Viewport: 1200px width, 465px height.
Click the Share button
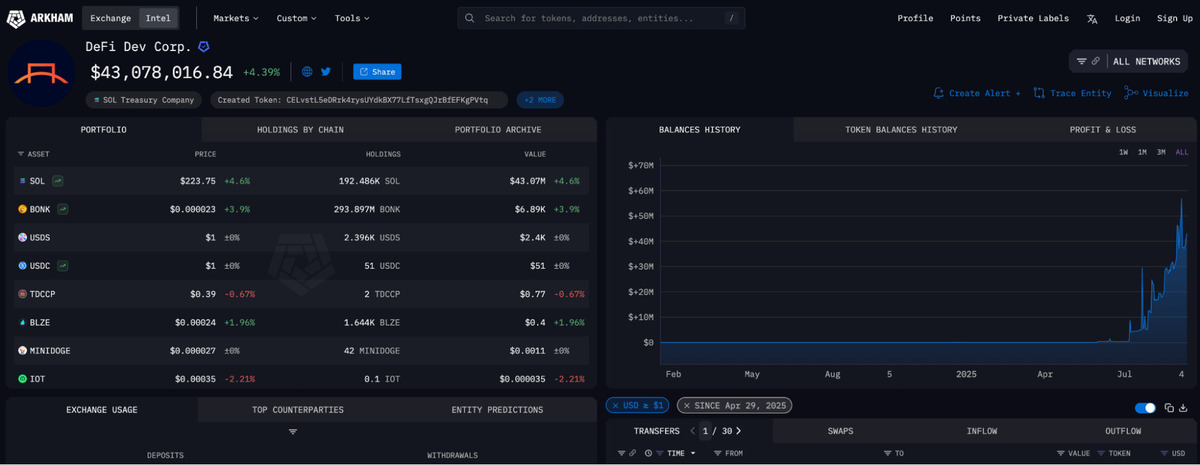[x=377, y=72]
